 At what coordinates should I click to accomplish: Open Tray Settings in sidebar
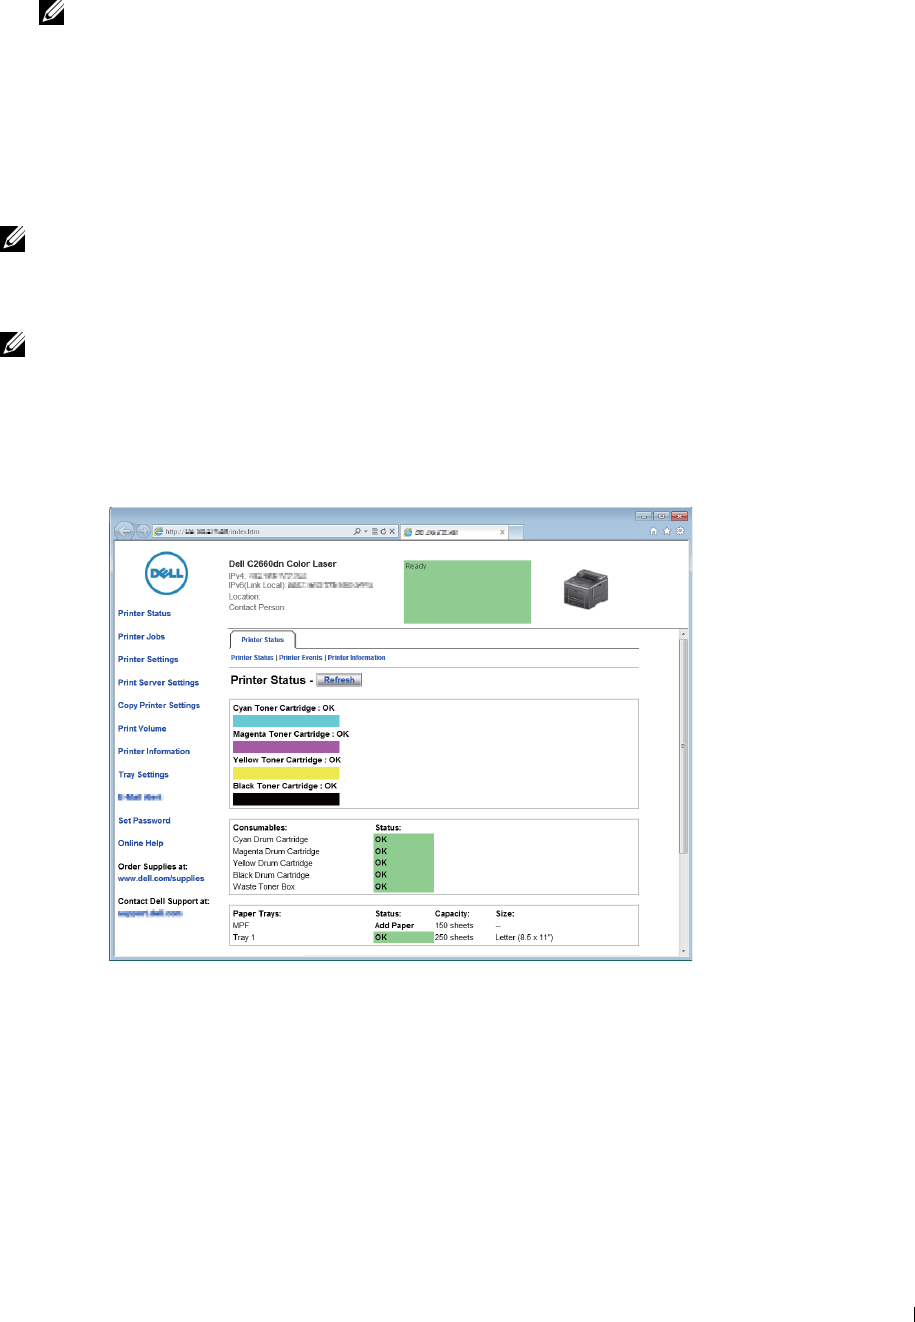(143, 774)
